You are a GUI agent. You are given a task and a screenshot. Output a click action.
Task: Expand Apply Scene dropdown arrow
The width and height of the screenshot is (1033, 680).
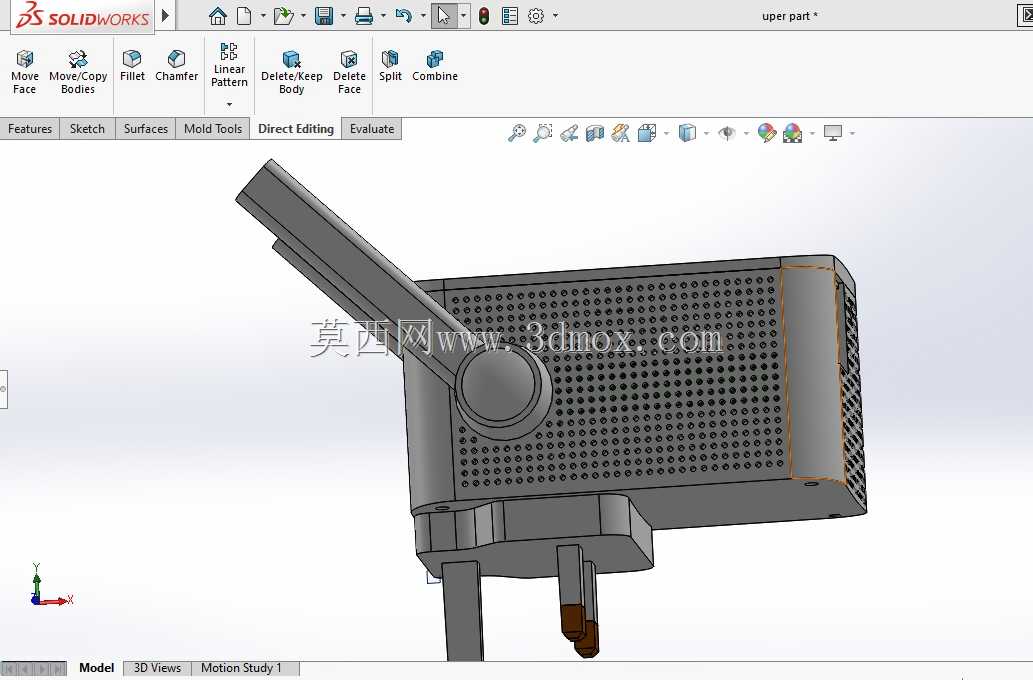[812, 133]
